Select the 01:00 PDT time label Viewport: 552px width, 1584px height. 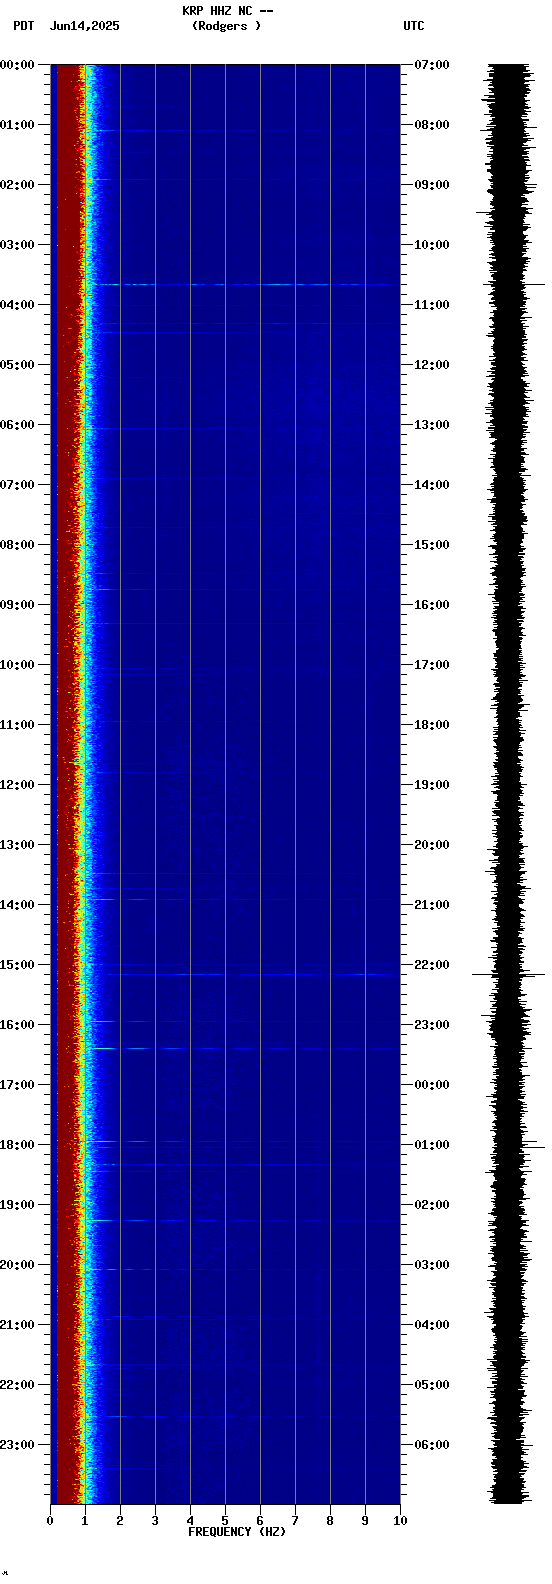pos(17,125)
